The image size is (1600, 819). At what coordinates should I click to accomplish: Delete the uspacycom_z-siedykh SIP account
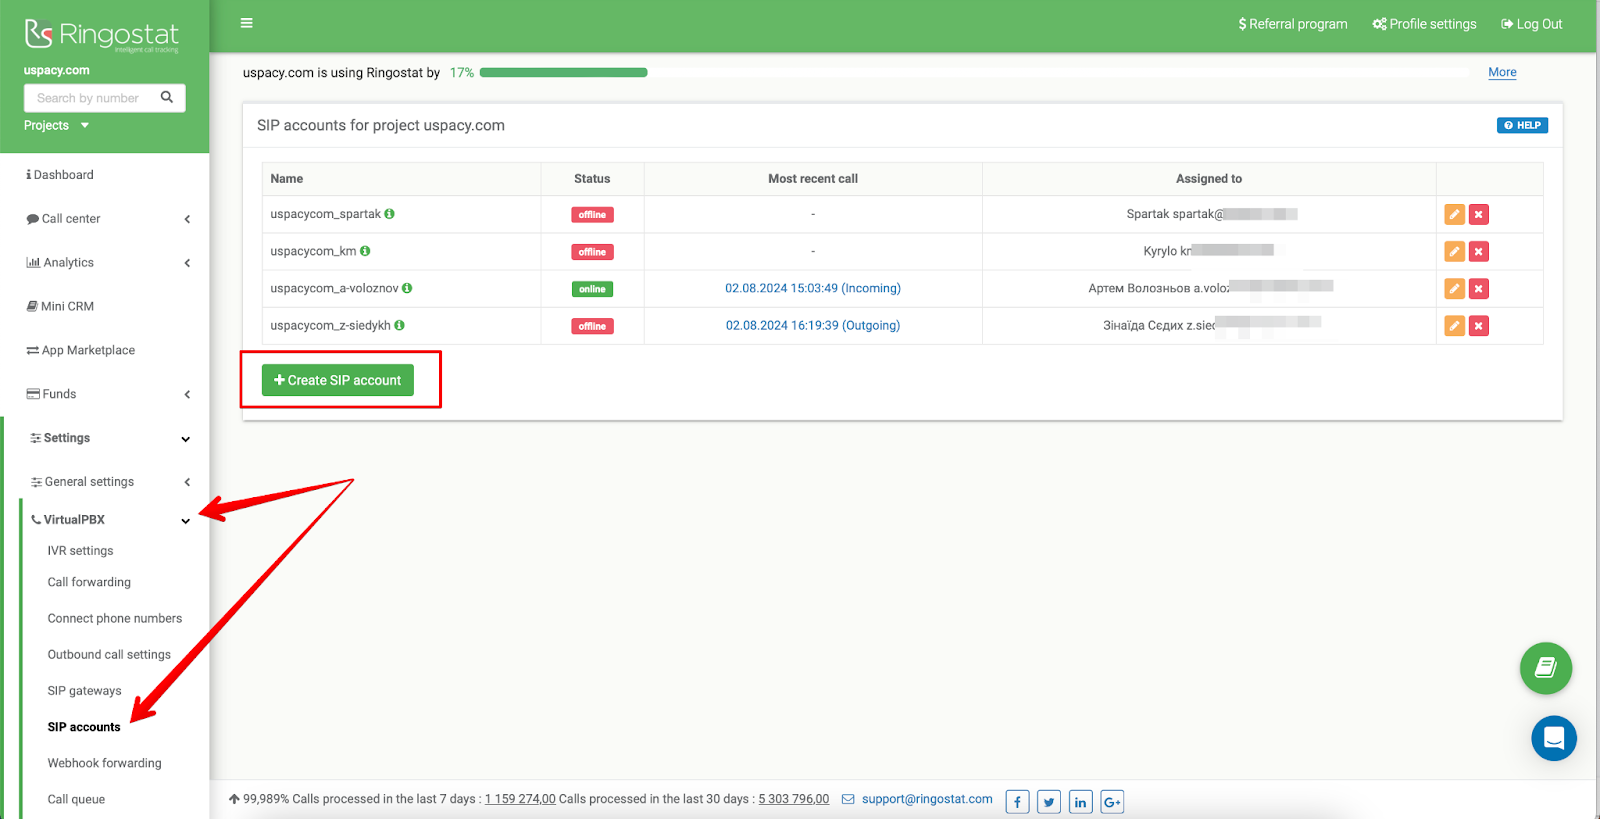point(1479,325)
